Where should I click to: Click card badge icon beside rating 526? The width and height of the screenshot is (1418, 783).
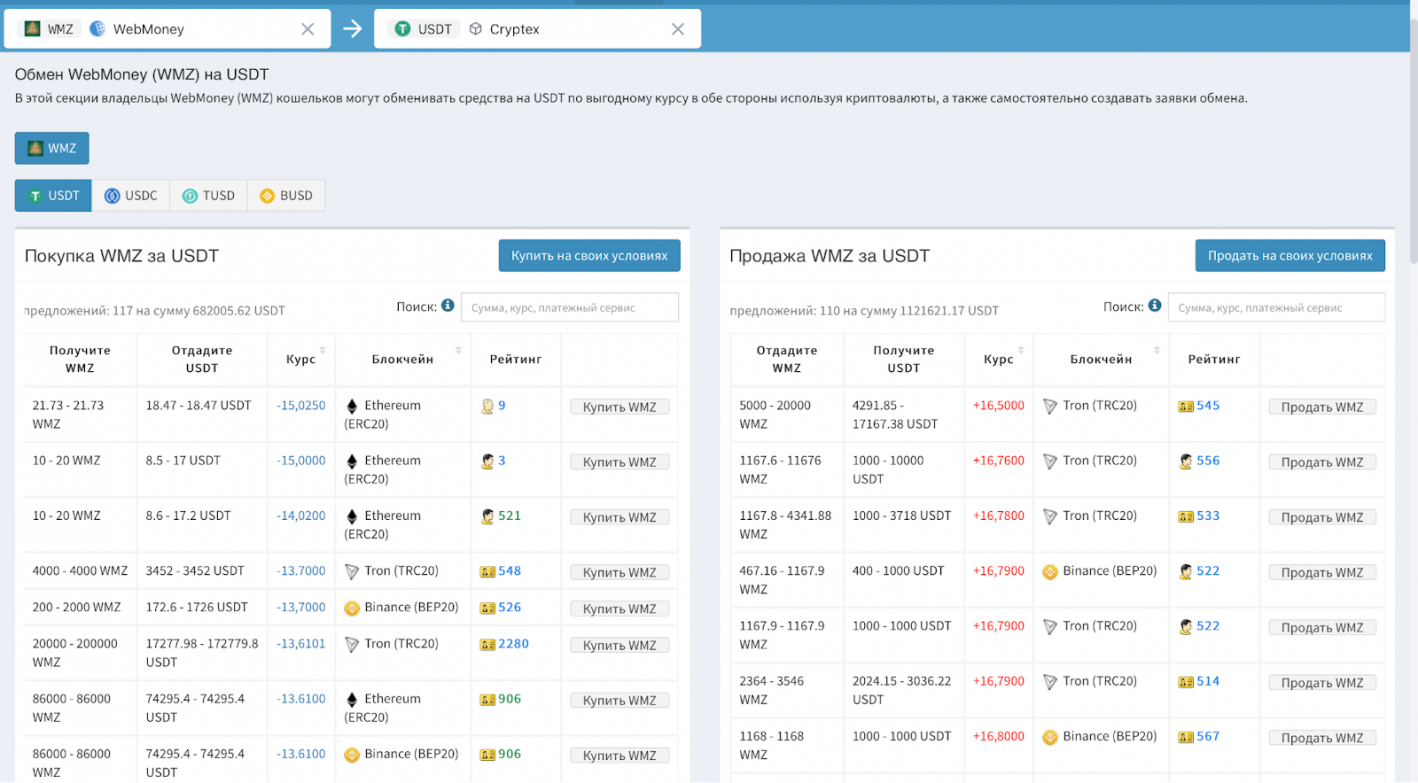487,608
